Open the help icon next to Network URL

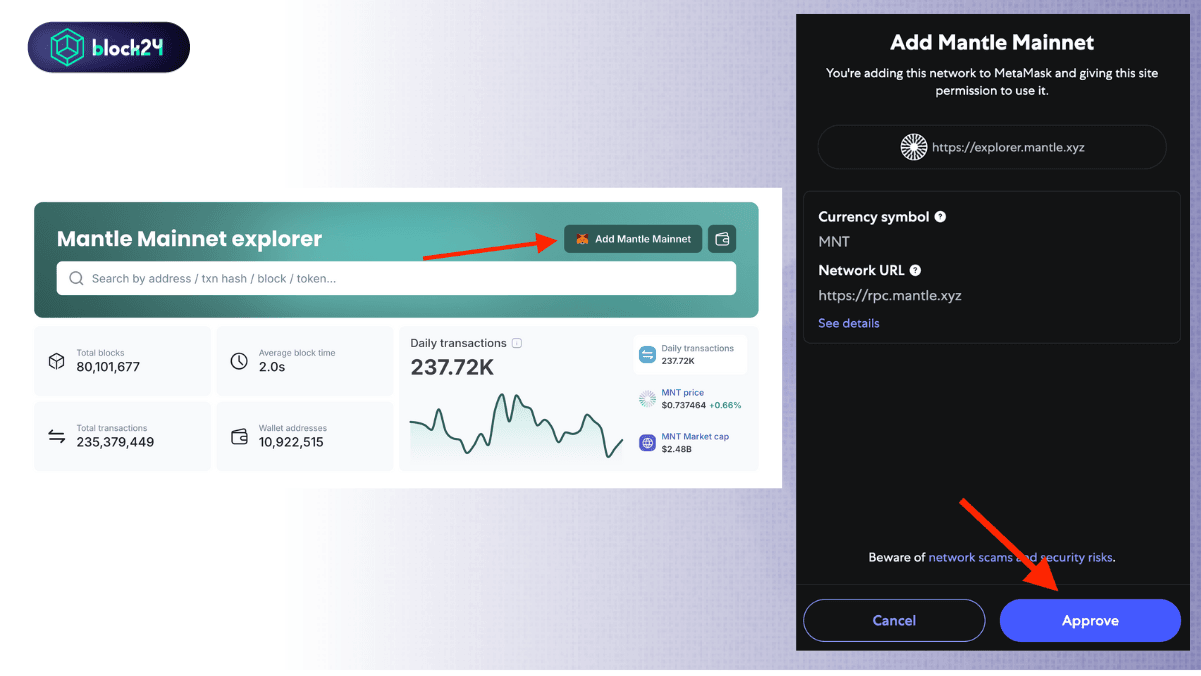pos(915,270)
